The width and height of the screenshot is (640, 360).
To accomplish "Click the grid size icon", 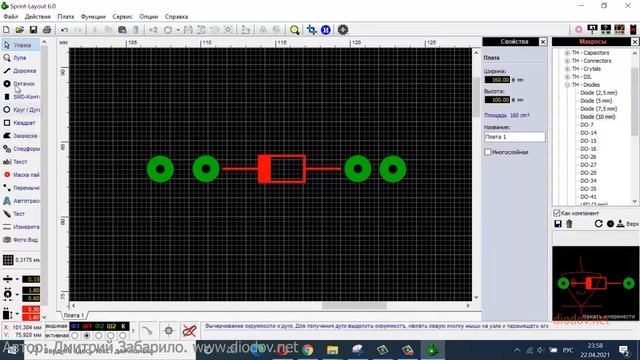I will coord(8,260).
